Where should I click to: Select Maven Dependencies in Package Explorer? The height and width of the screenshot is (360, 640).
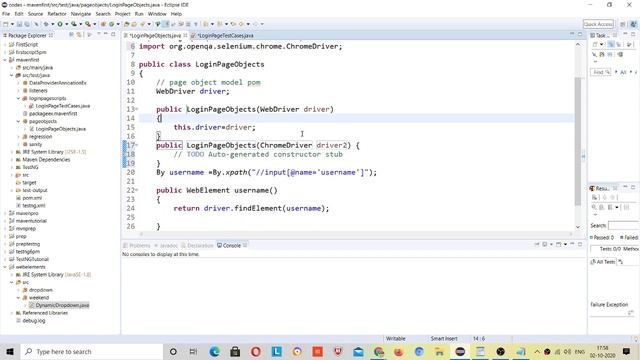tap(46, 160)
